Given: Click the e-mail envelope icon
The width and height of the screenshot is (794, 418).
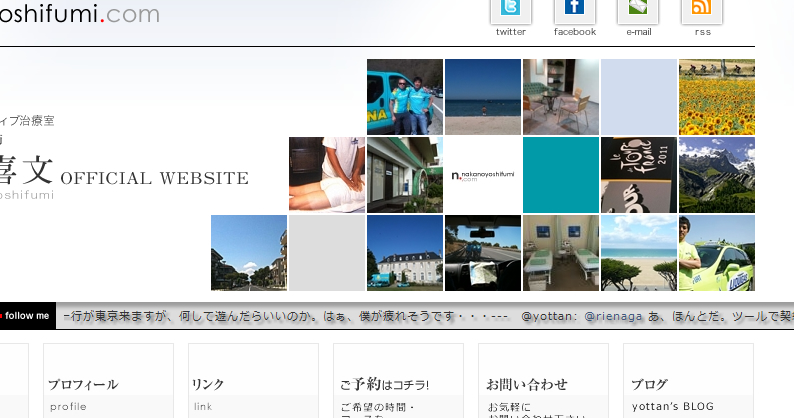Looking at the screenshot, I should [638, 10].
